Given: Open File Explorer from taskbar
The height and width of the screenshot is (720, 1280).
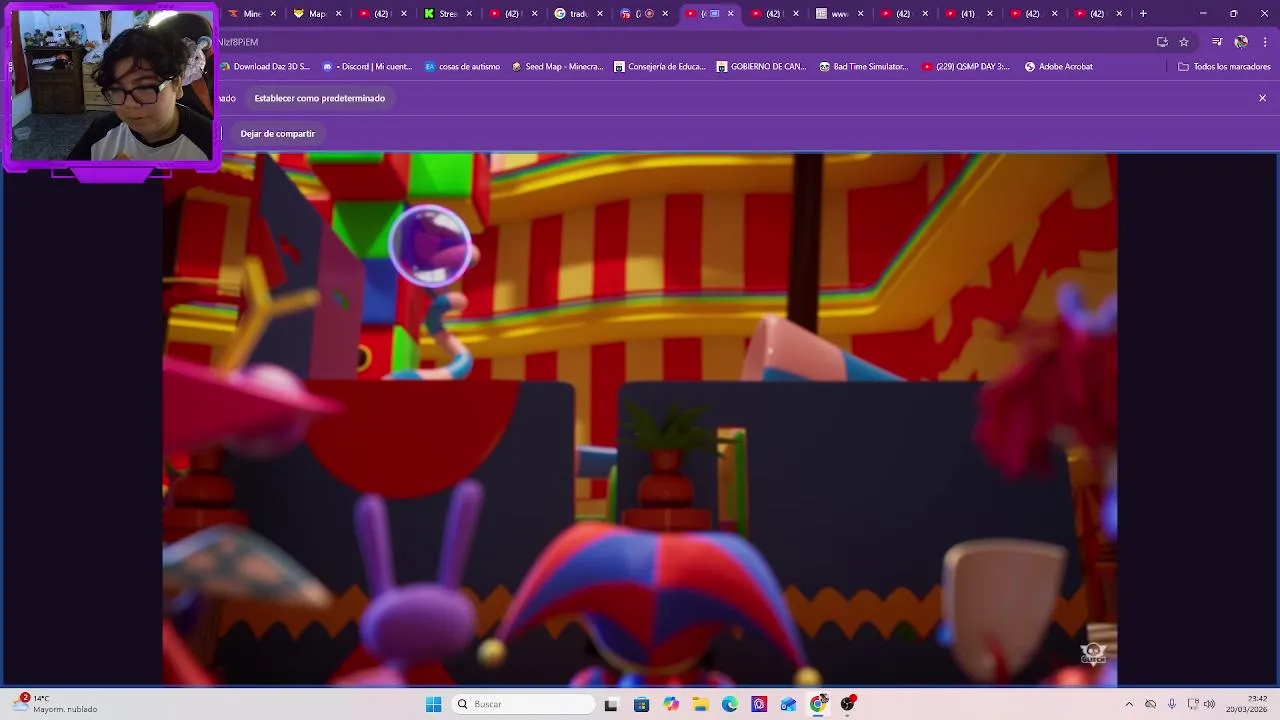Looking at the screenshot, I should coord(700,704).
